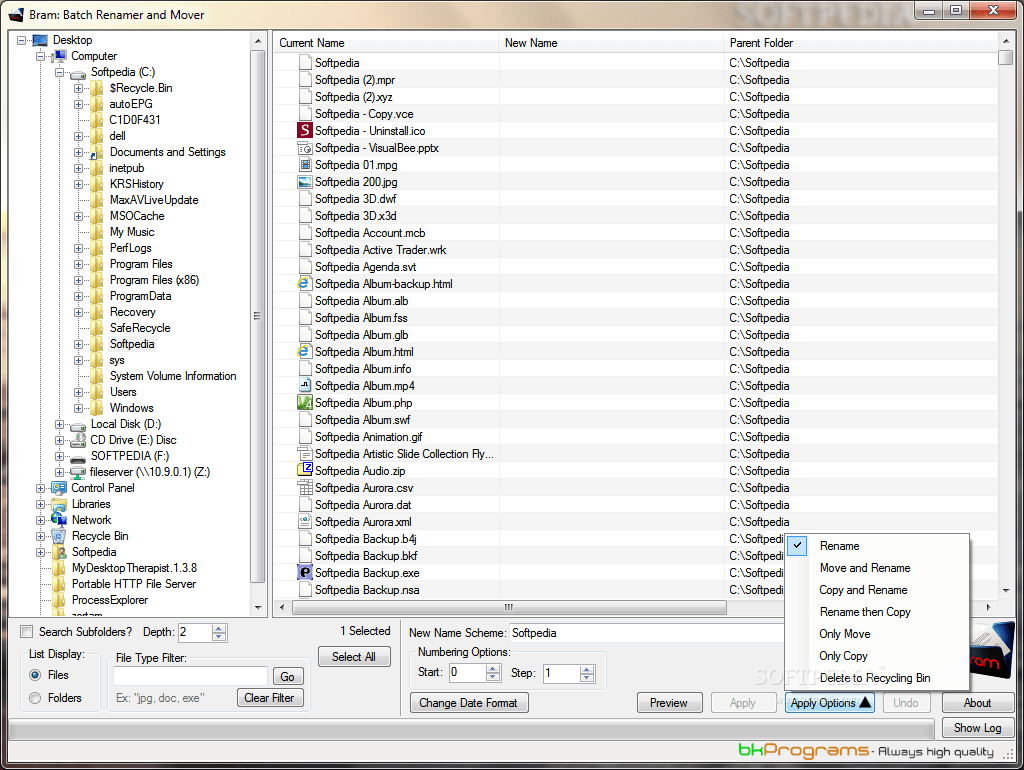Click the New Name Scheme text field
The image size is (1024, 770).
(647, 633)
